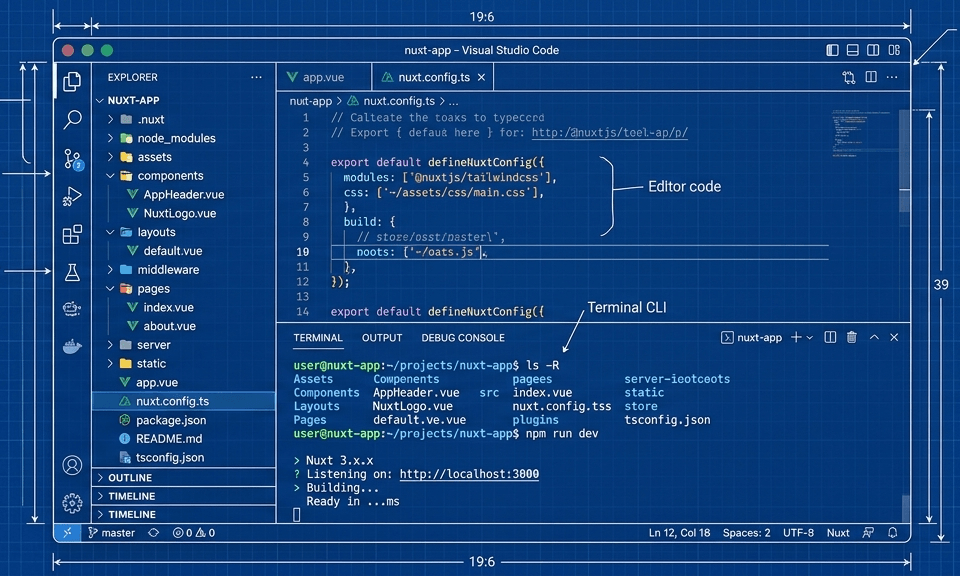Open notifications bell in the status bar
This screenshot has width=960, height=576.
[893, 533]
